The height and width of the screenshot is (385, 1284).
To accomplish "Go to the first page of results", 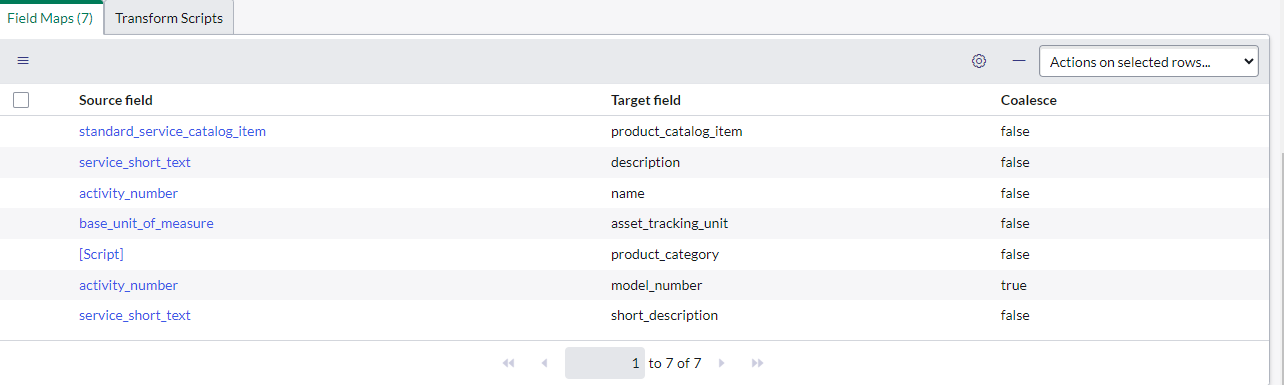I will (508, 363).
